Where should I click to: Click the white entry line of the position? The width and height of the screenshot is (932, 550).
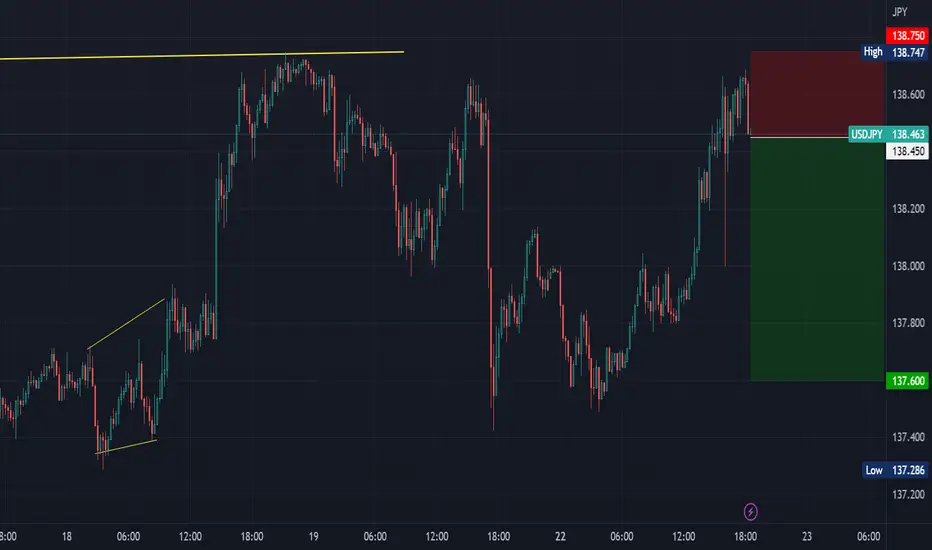pyautogui.click(x=799, y=137)
